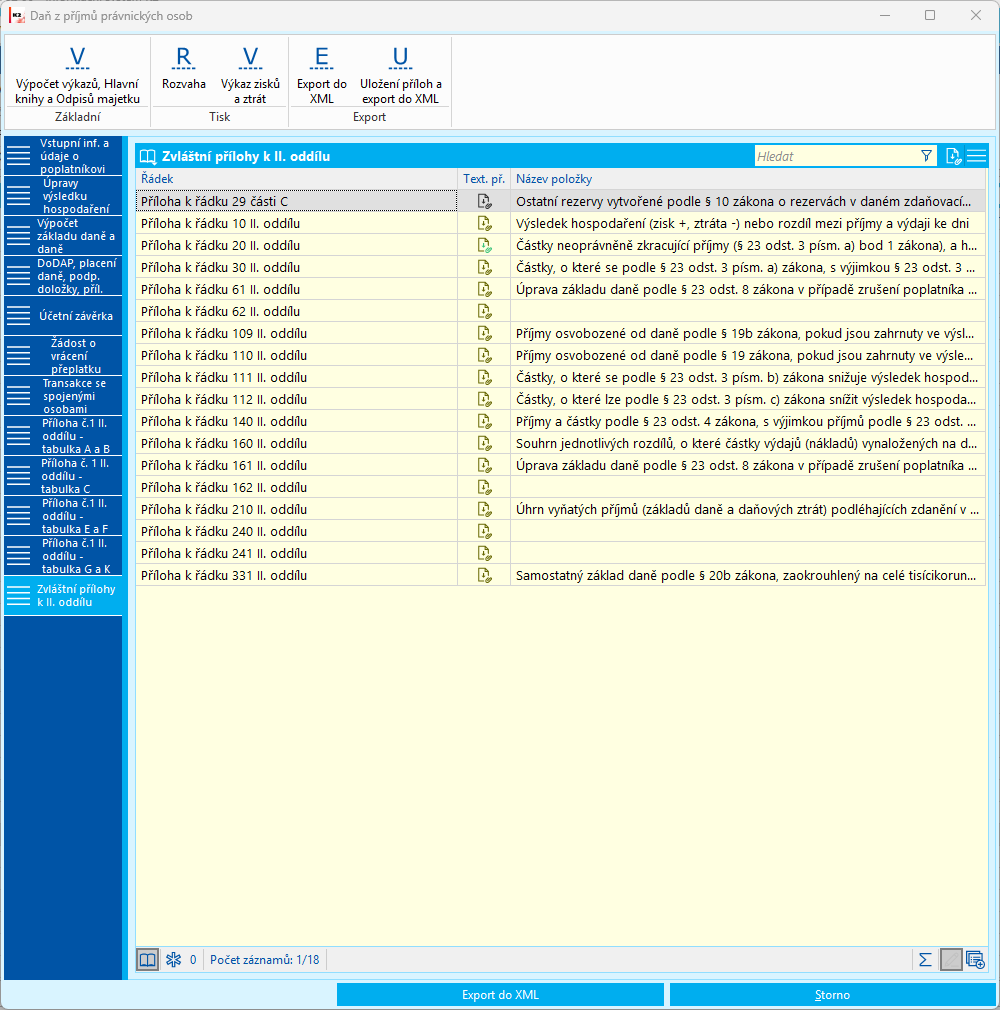This screenshot has height=1010, width=1000.
Task: Click the Storno button
Action: click(x=832, y=995)
